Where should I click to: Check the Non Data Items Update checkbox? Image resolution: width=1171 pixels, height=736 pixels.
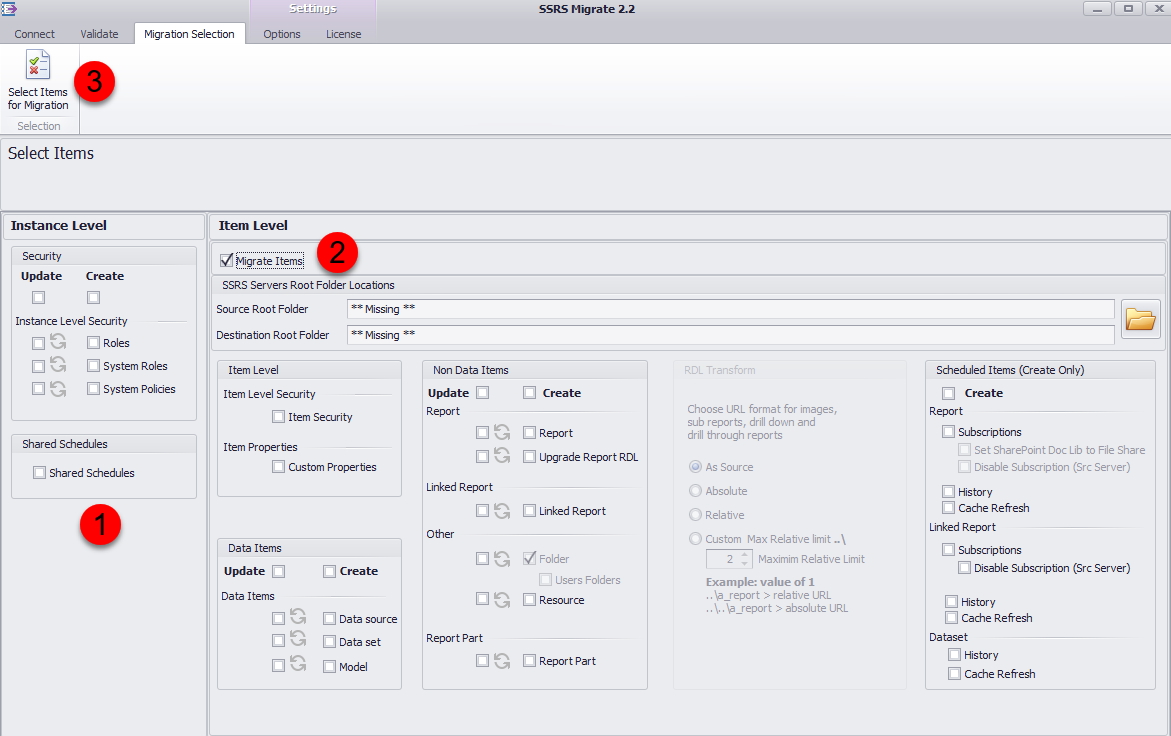(483, 393)
